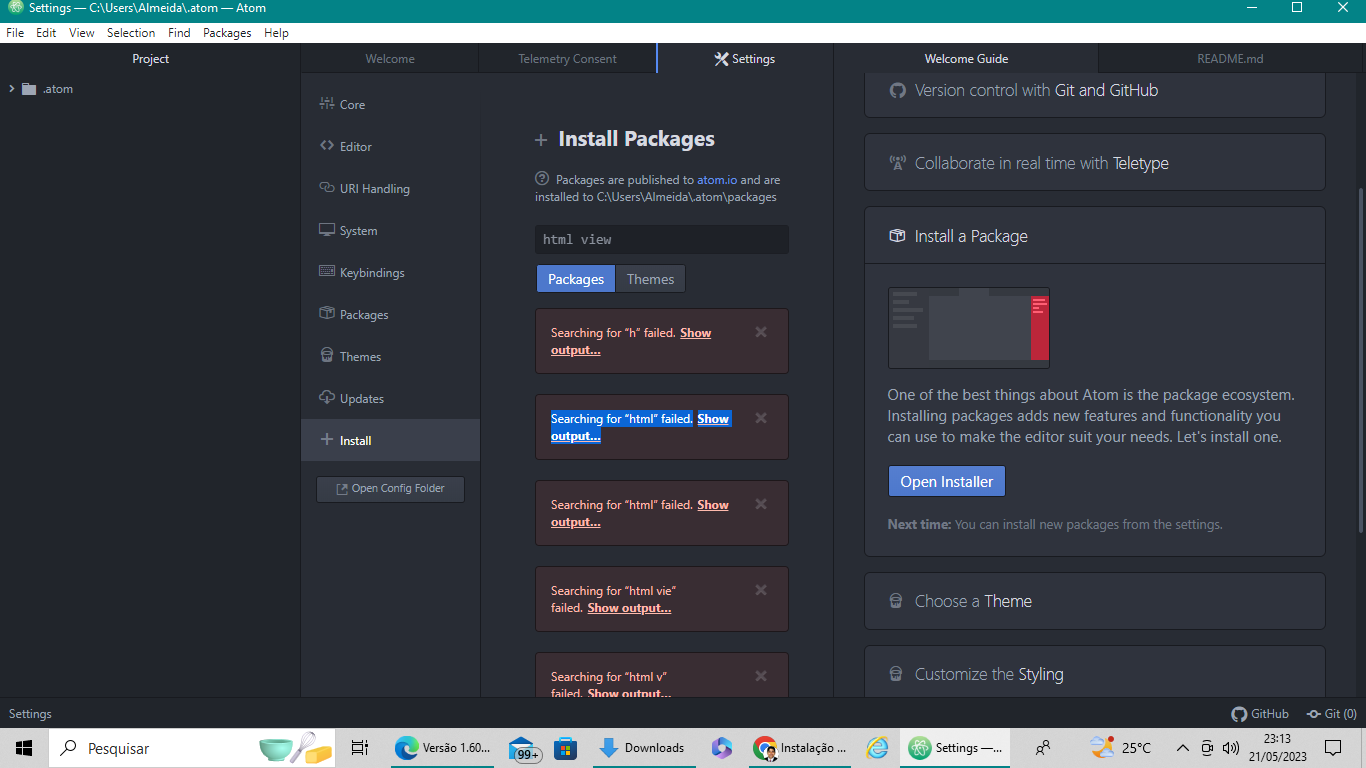Image resolution: width=1366 pixels, height=768 pixels.
Task: Click the folder icon beside .atom
Action: click(x=29, y=89)
